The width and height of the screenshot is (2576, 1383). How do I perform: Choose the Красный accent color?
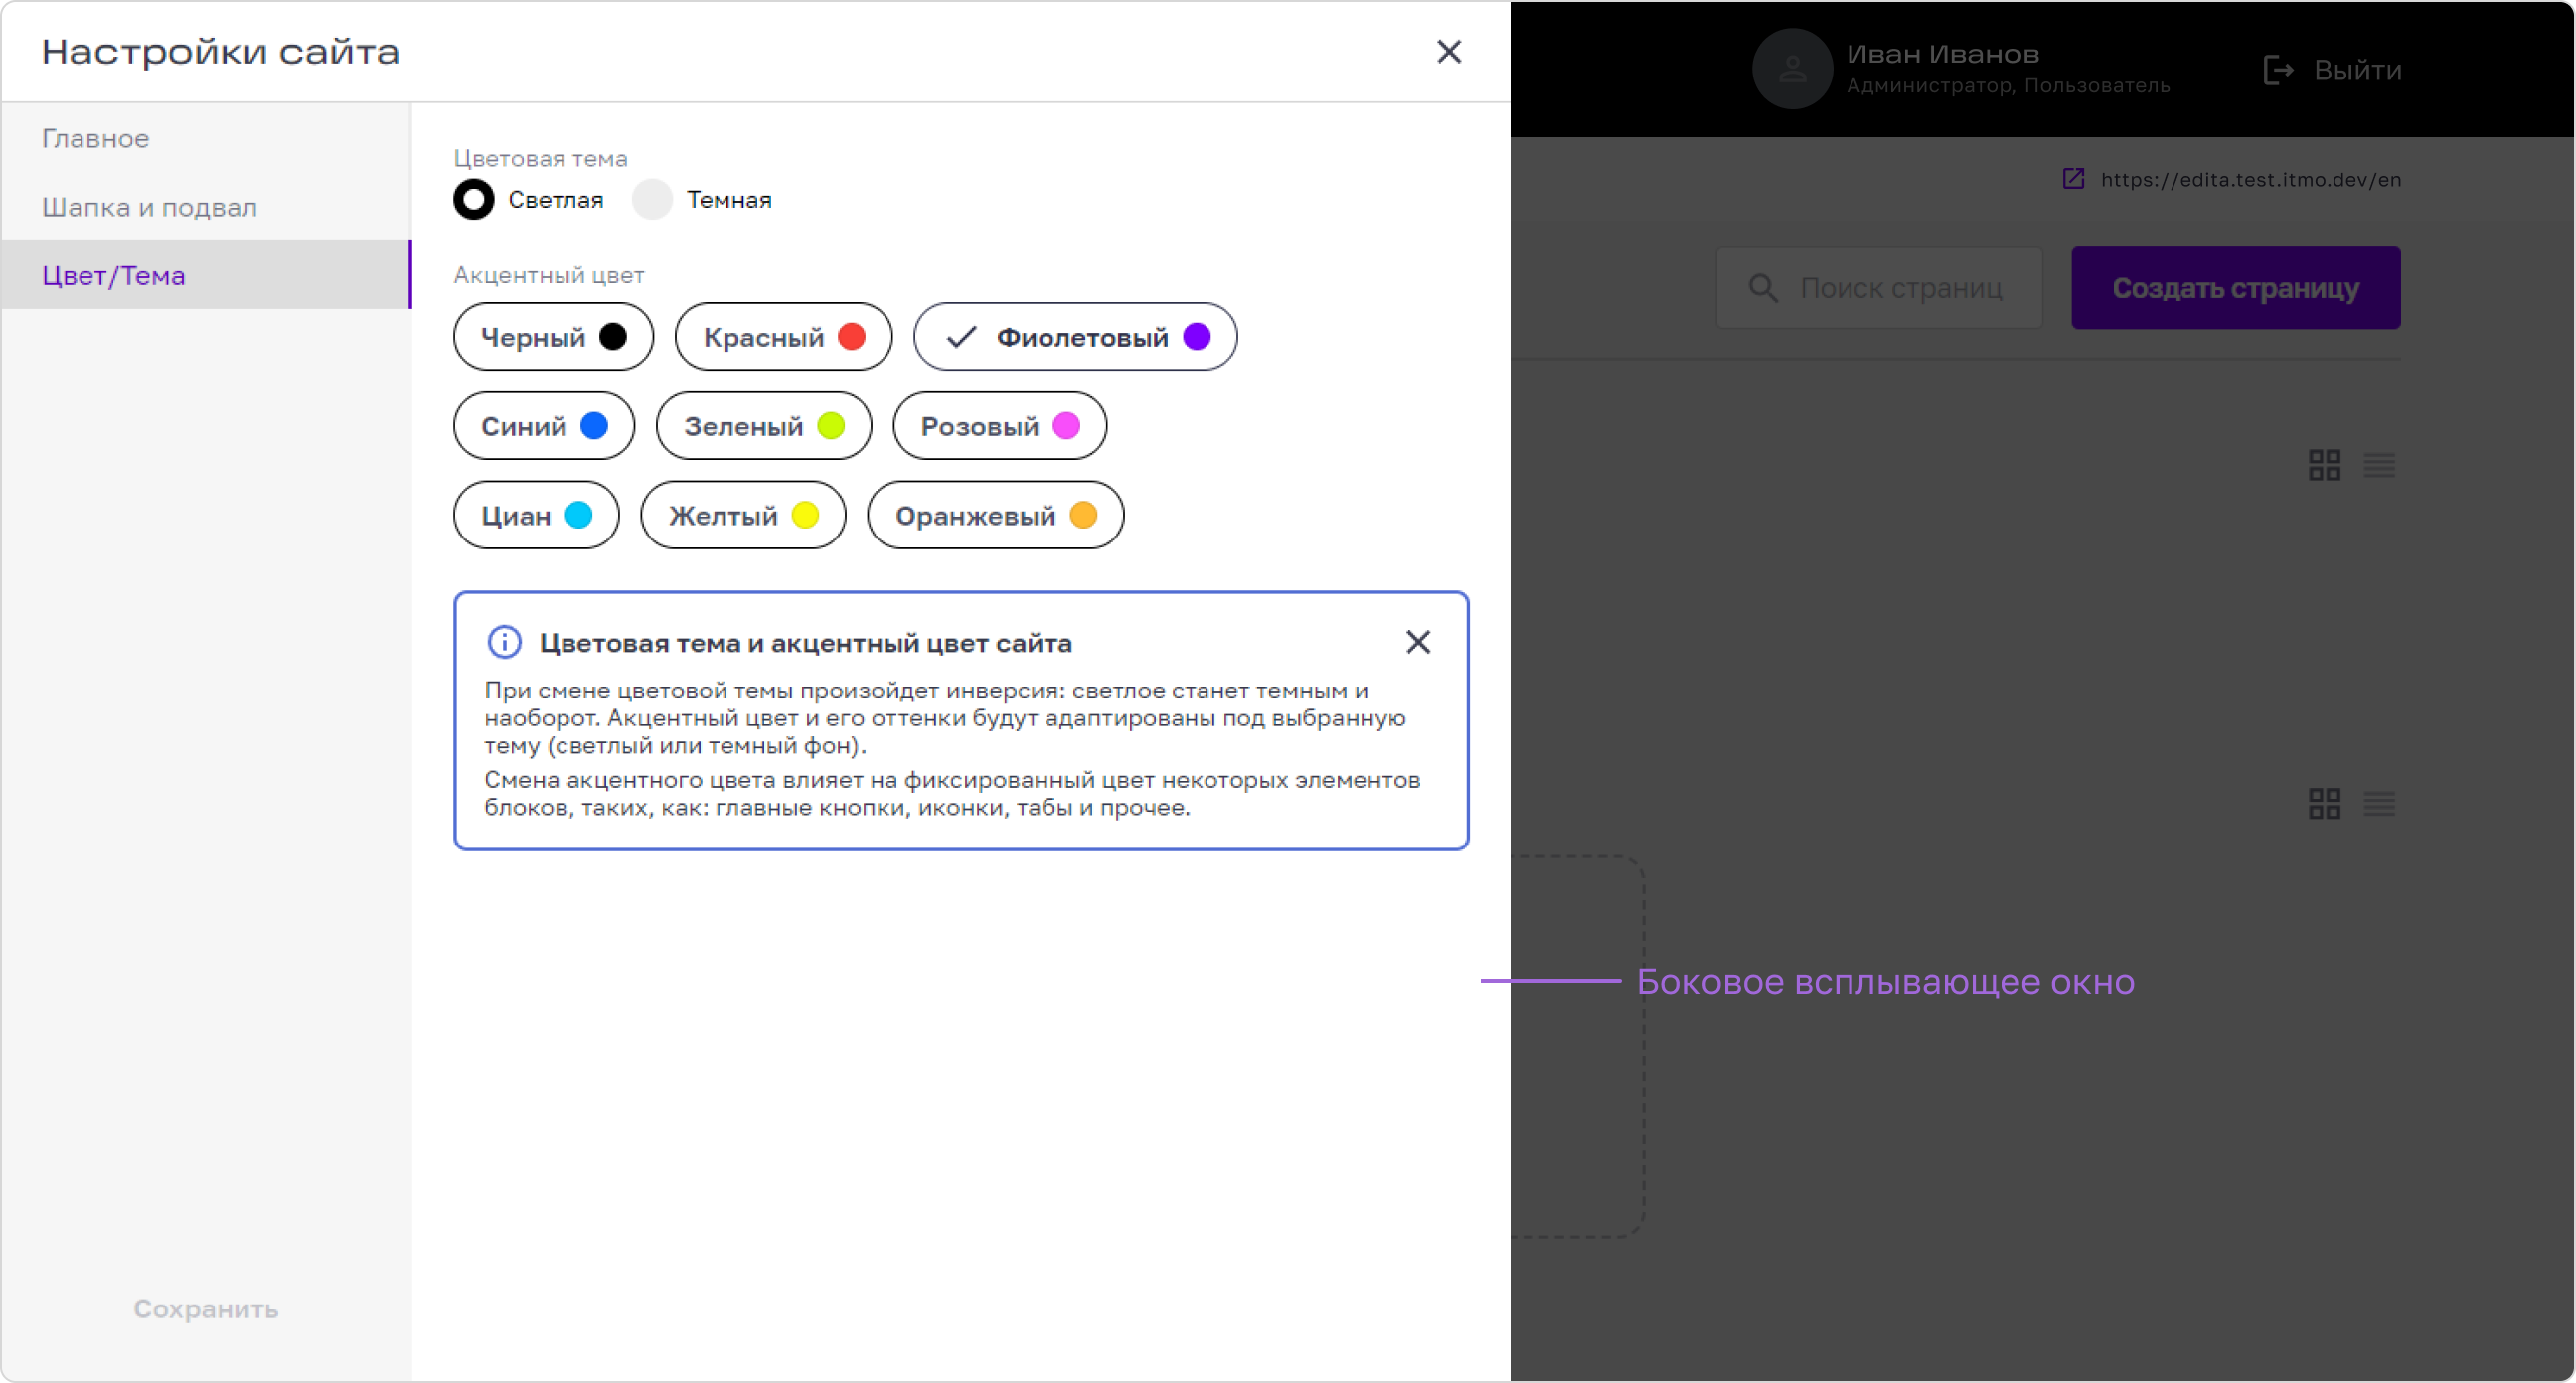[783, 337]
